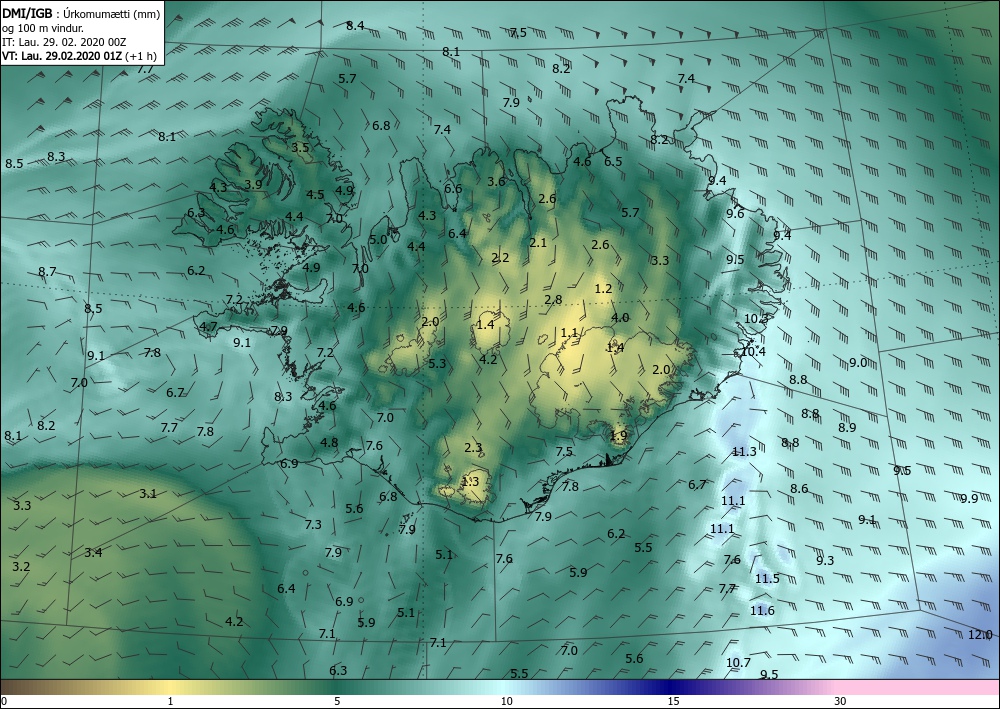Image resolution: width=1000 pixels, height=709 pixels.
Task: Click the 8.7 value on the map
Action: click(x=47, y=272)
